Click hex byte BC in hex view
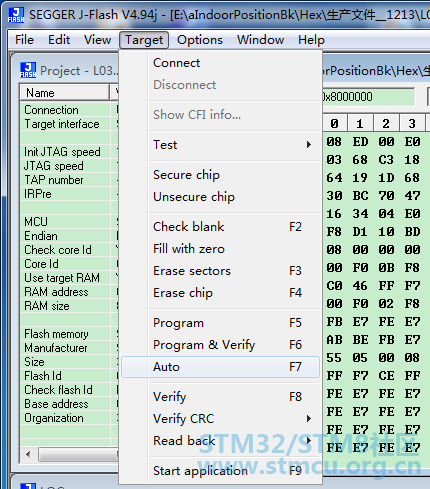Screen dimensions: 430x489 360,196
